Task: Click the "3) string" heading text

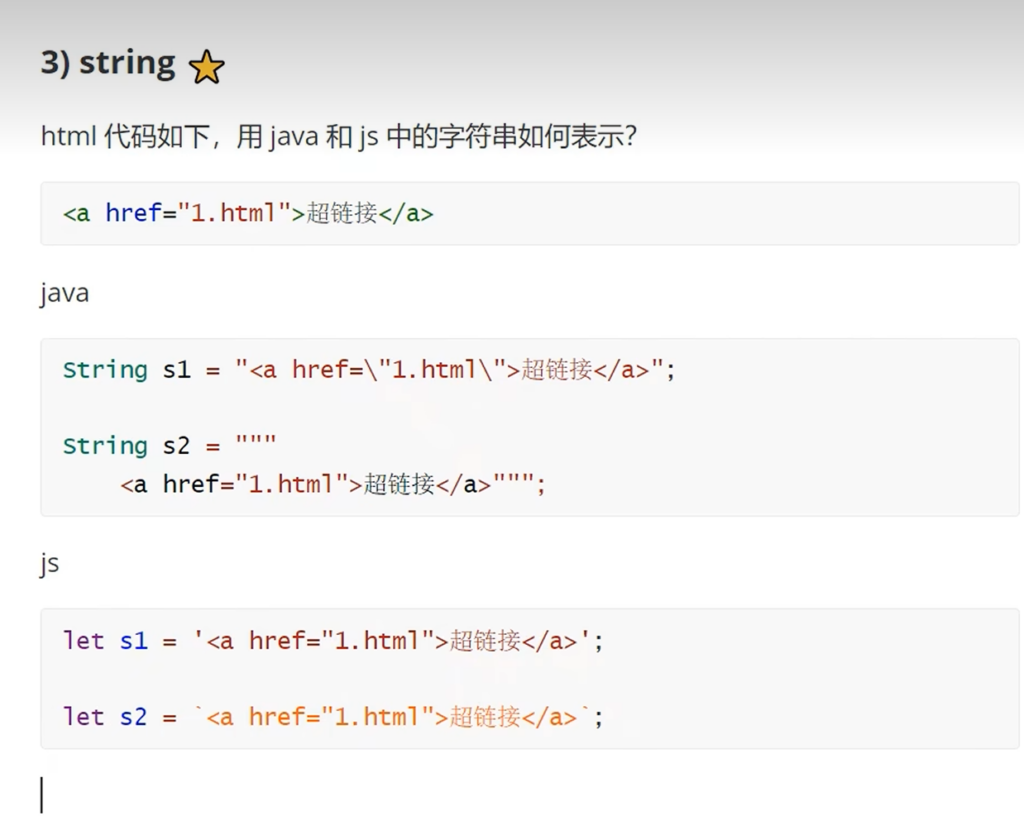Action: click(x=108, y=63)
